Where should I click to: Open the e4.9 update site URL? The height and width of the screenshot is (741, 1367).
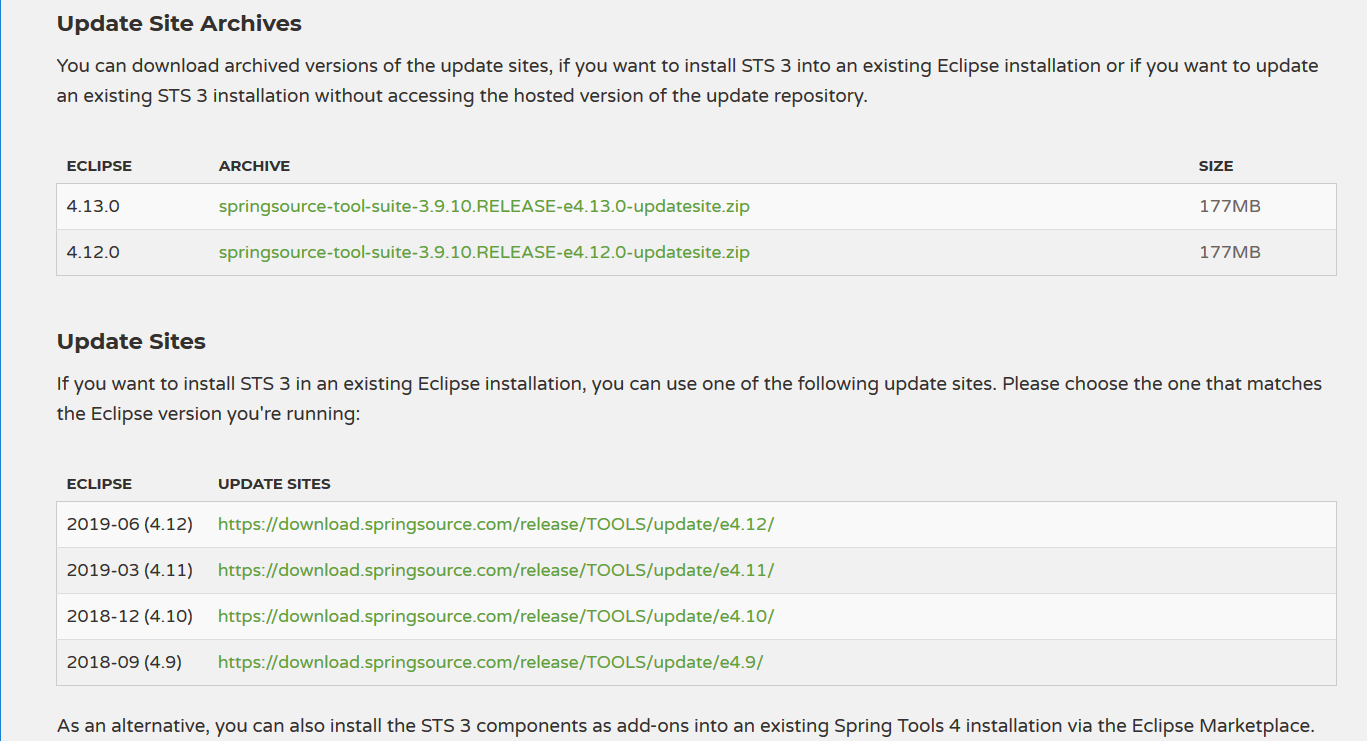tap(490, 662)
